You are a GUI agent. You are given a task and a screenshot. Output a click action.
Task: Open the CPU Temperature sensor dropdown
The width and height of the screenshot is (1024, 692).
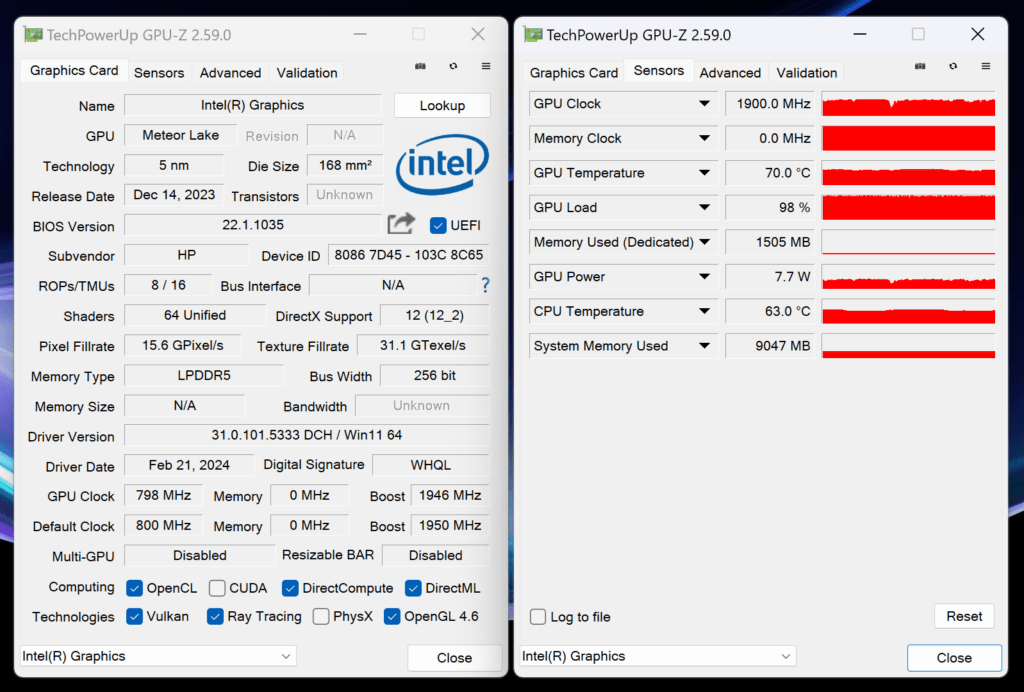click(x=704, y=311)
